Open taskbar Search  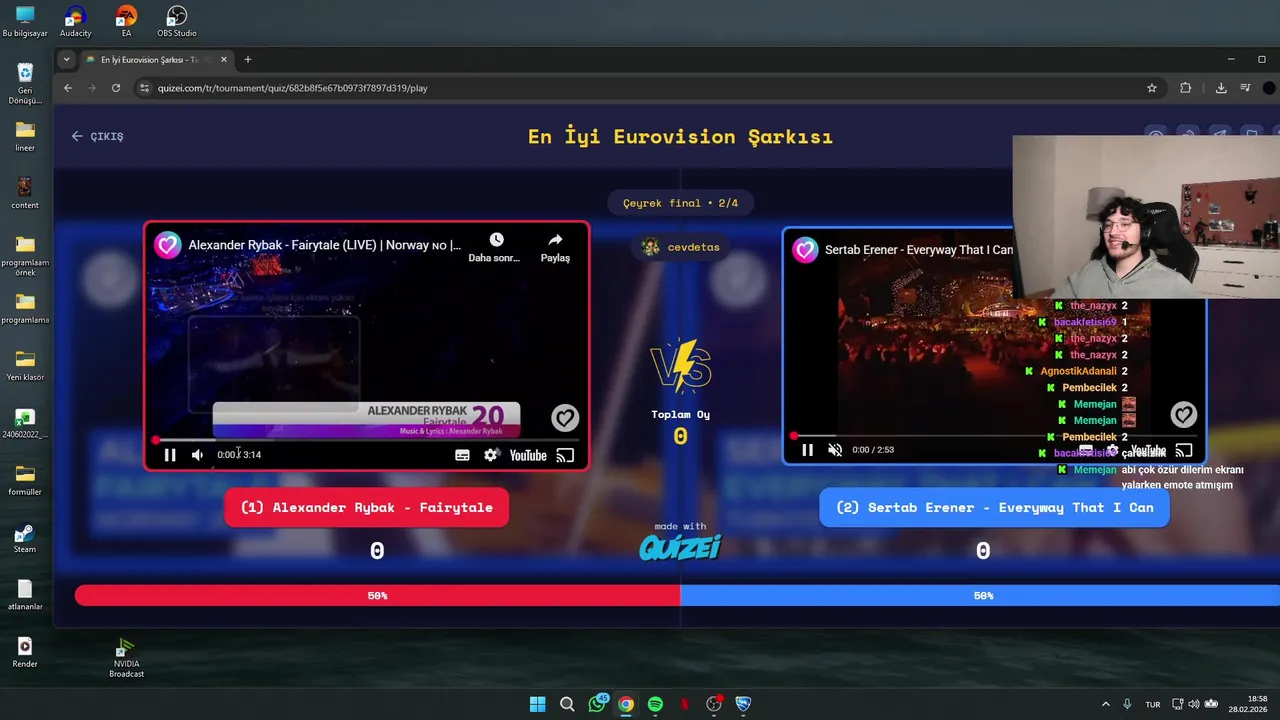pyautogui.click(x=567, y=704)
